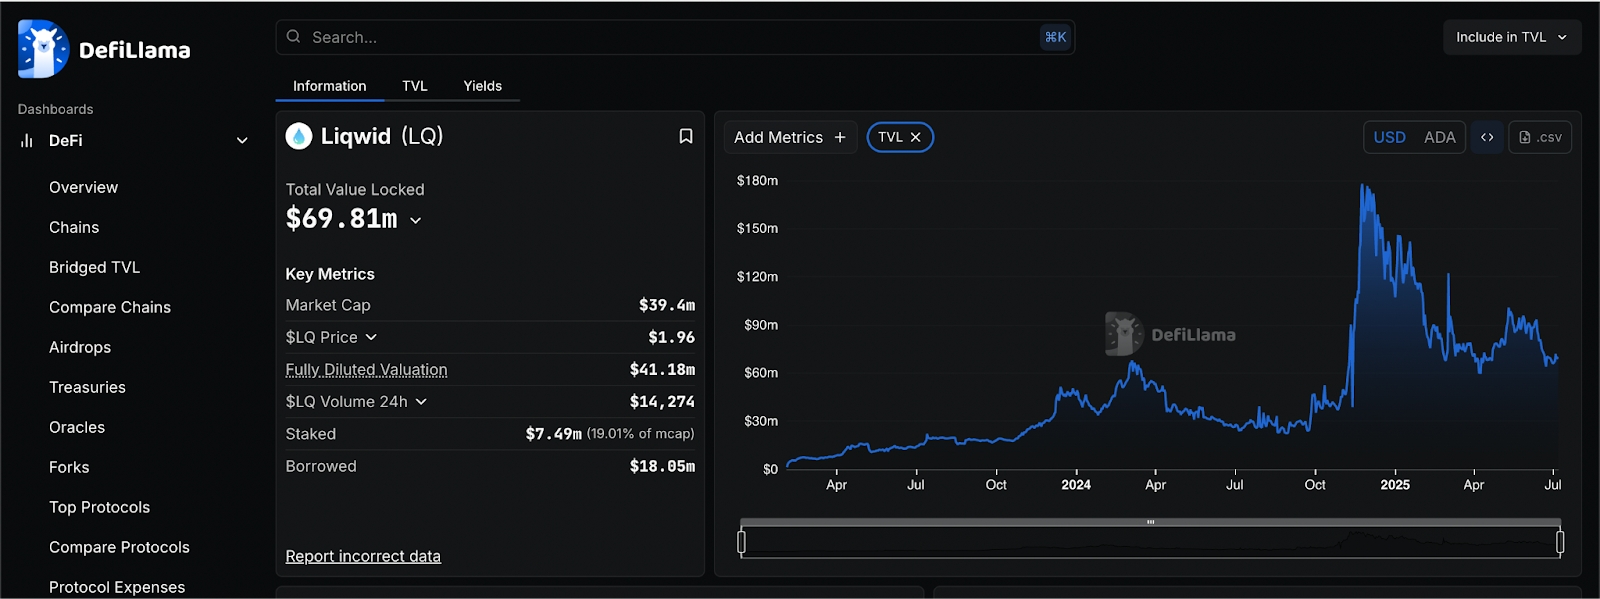Focus the Search input field
This screenshot has width=1600, height=599.
pos(675,37)
